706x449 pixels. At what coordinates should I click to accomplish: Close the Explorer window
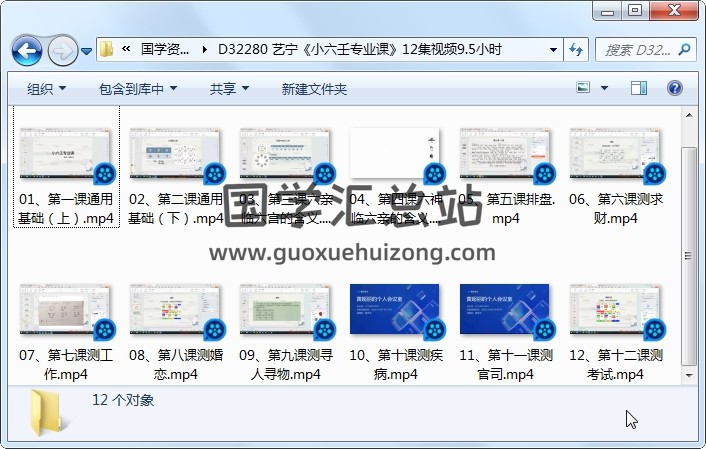[674, 10]
